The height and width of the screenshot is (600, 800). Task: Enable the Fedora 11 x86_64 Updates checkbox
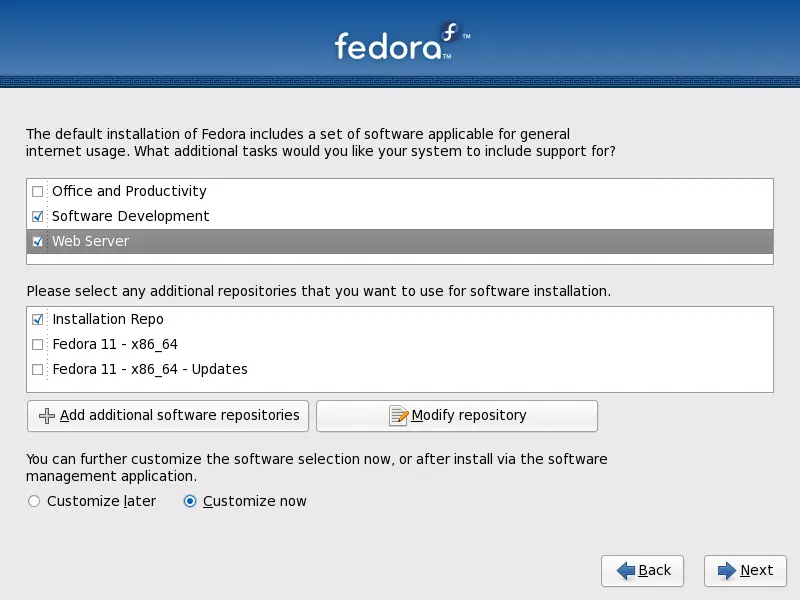coord(37,369)
